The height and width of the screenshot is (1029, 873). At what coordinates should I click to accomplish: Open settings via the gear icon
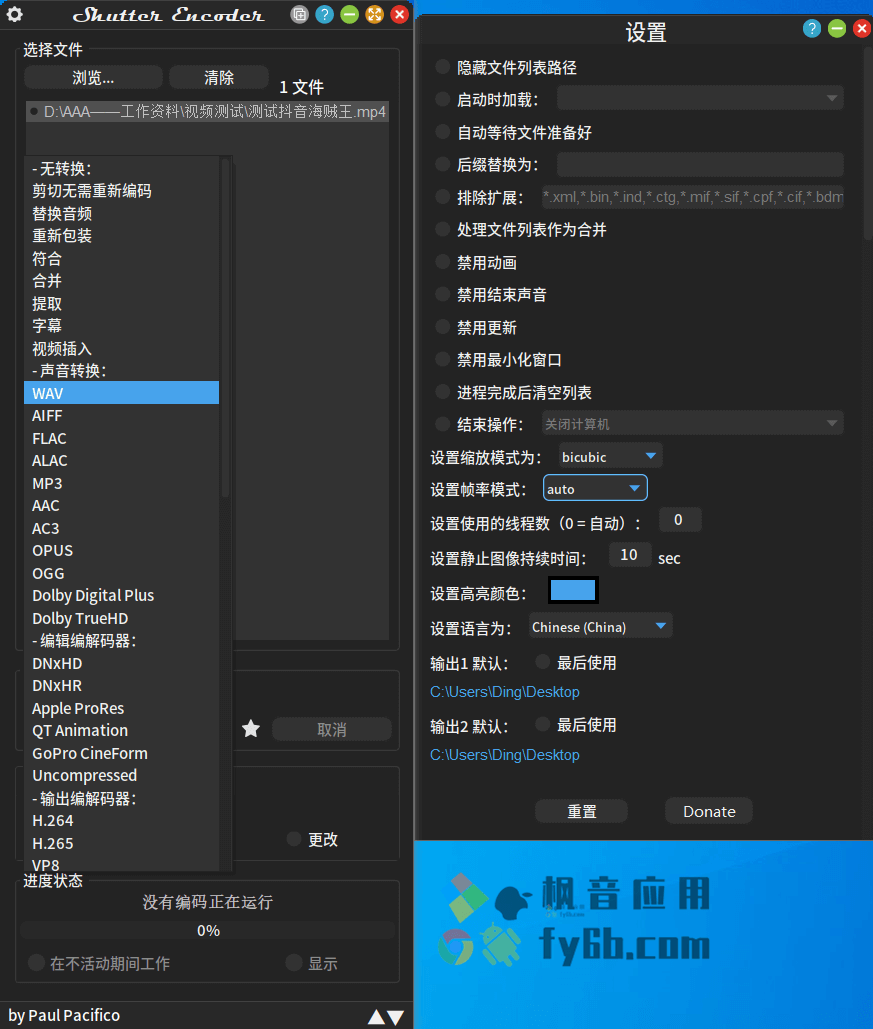coord(14,14)
